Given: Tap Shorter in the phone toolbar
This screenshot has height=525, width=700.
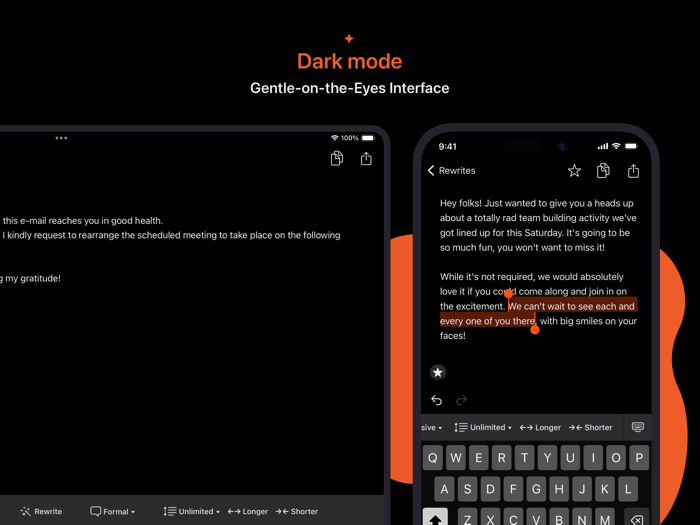Looking at the screenshot, I should [591, 427].
